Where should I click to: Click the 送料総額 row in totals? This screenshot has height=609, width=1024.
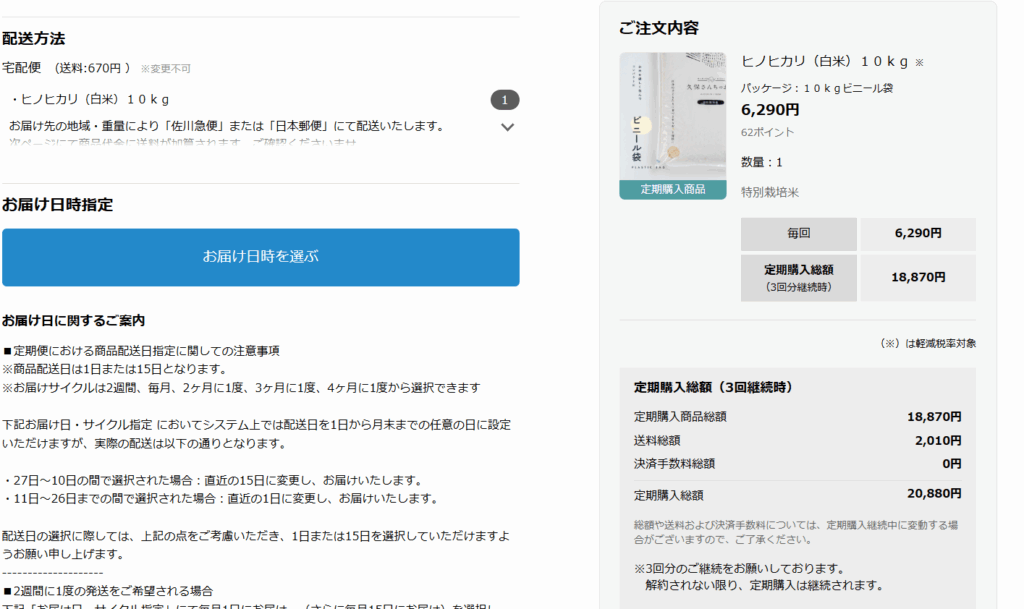click(x=657, y=440)
